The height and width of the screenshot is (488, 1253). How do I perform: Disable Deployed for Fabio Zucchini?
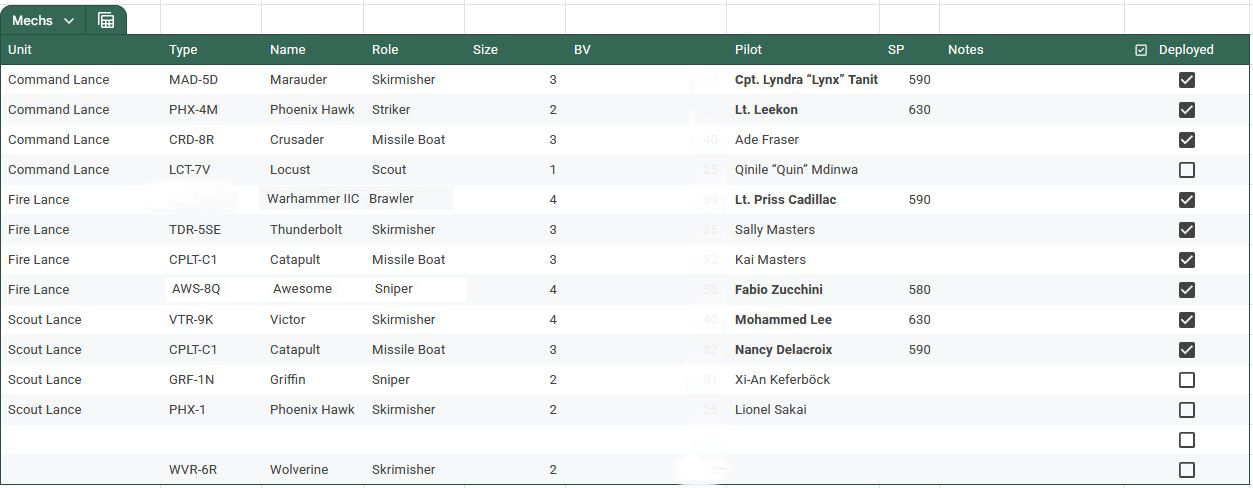(1186, 290)
